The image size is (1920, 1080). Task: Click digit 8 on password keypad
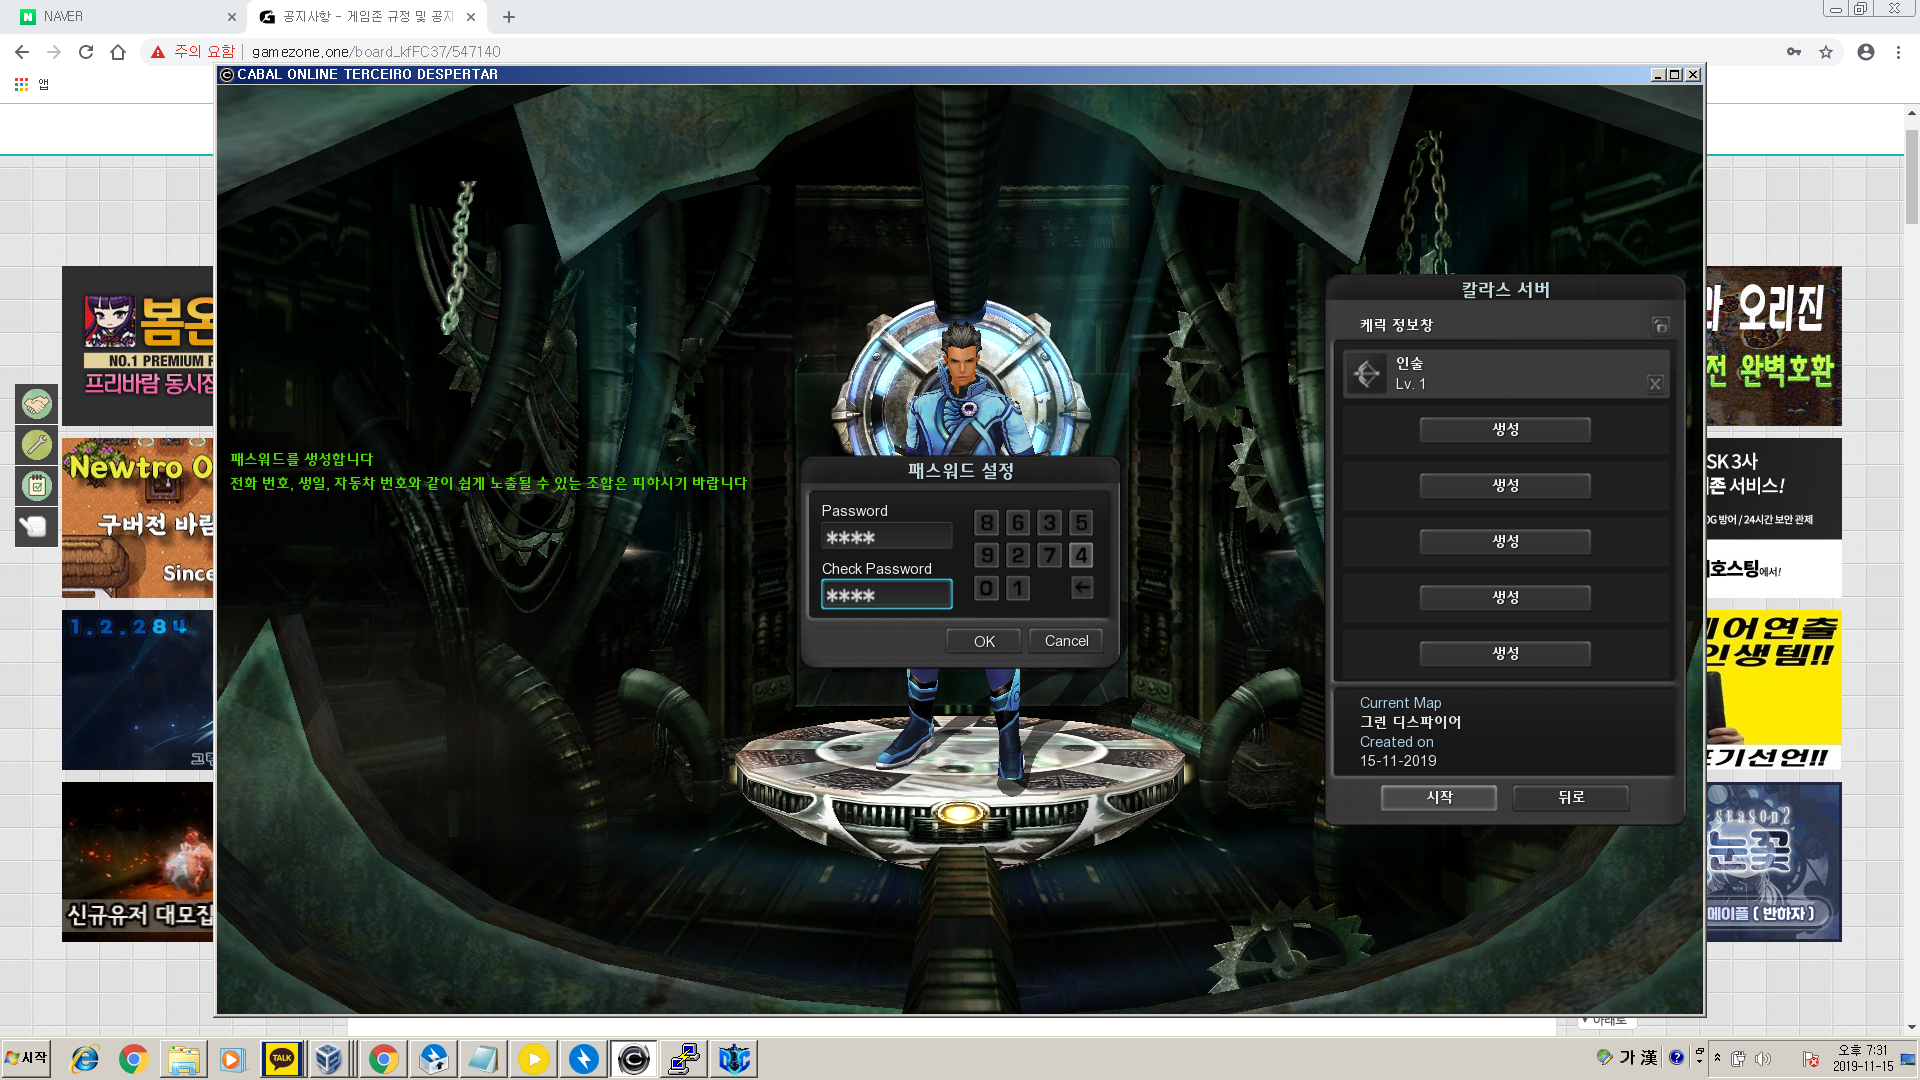(x=986, y=523)
